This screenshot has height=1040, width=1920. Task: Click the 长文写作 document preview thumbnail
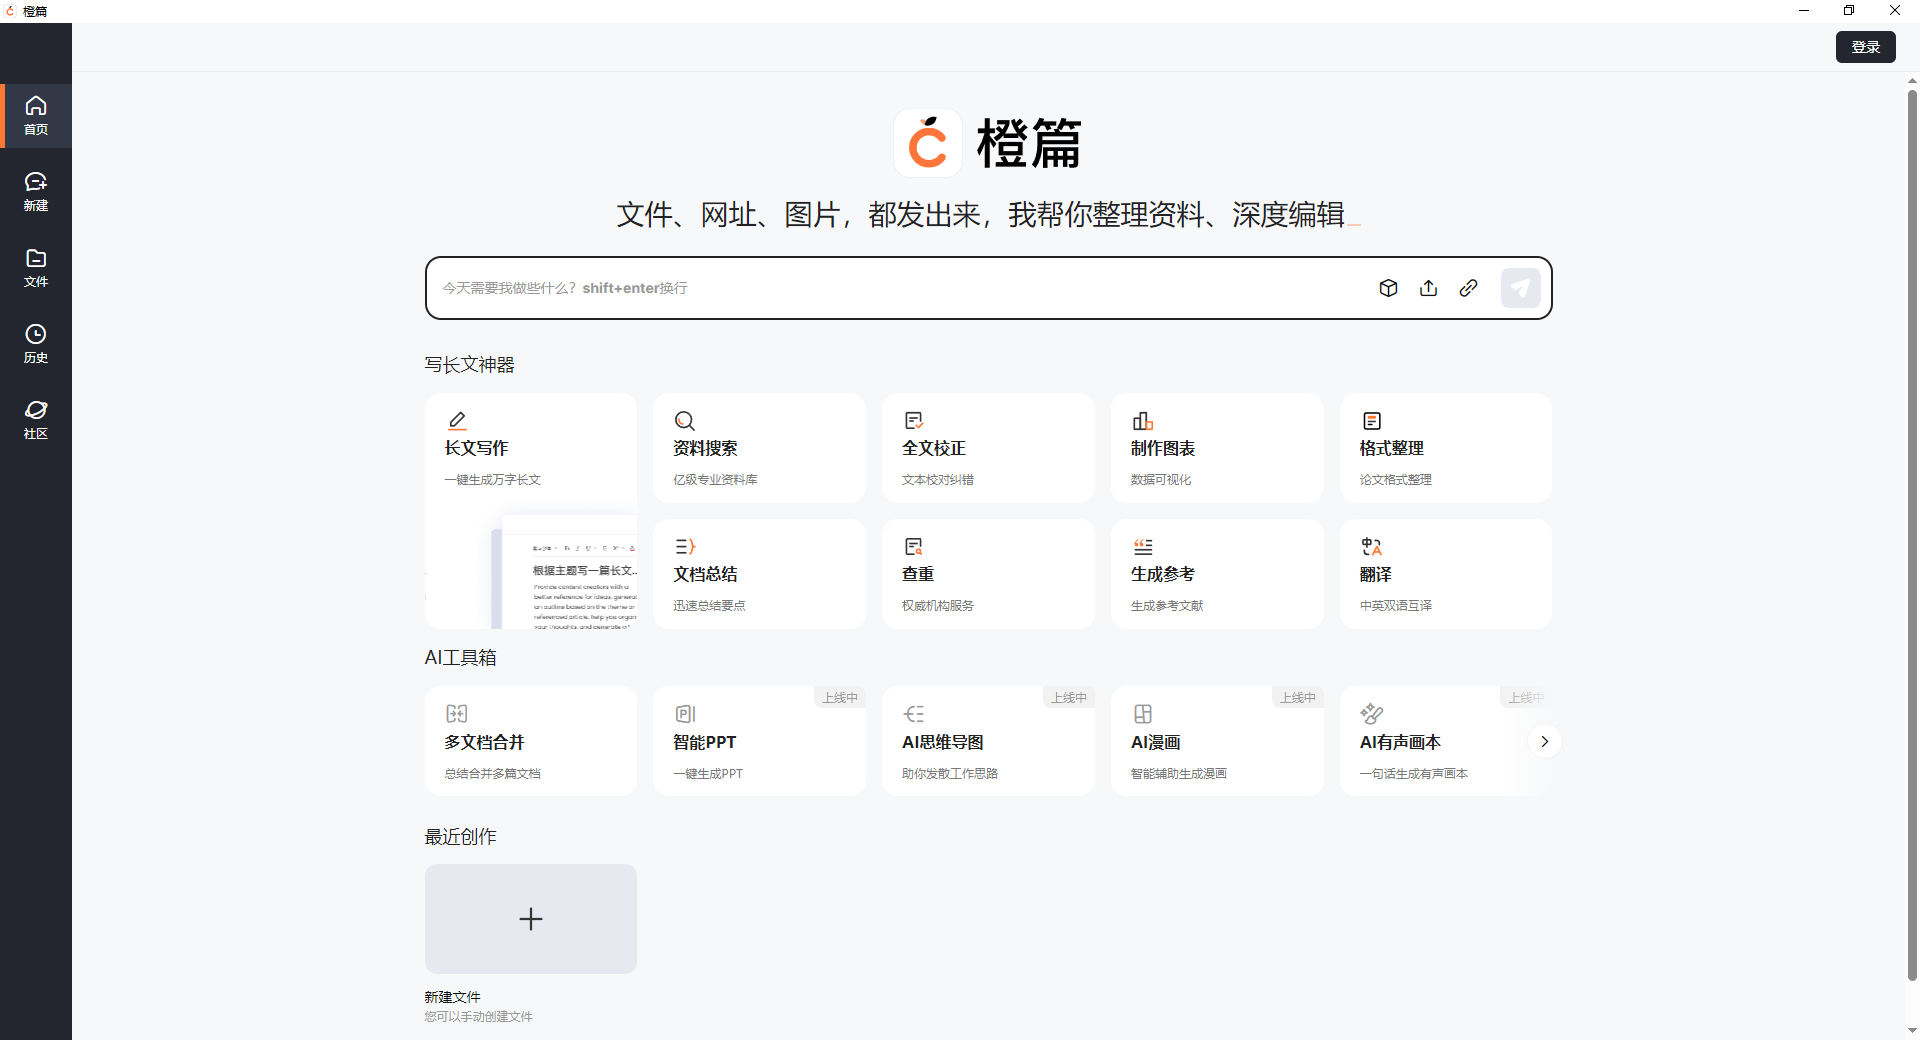(x=565, y=572)
